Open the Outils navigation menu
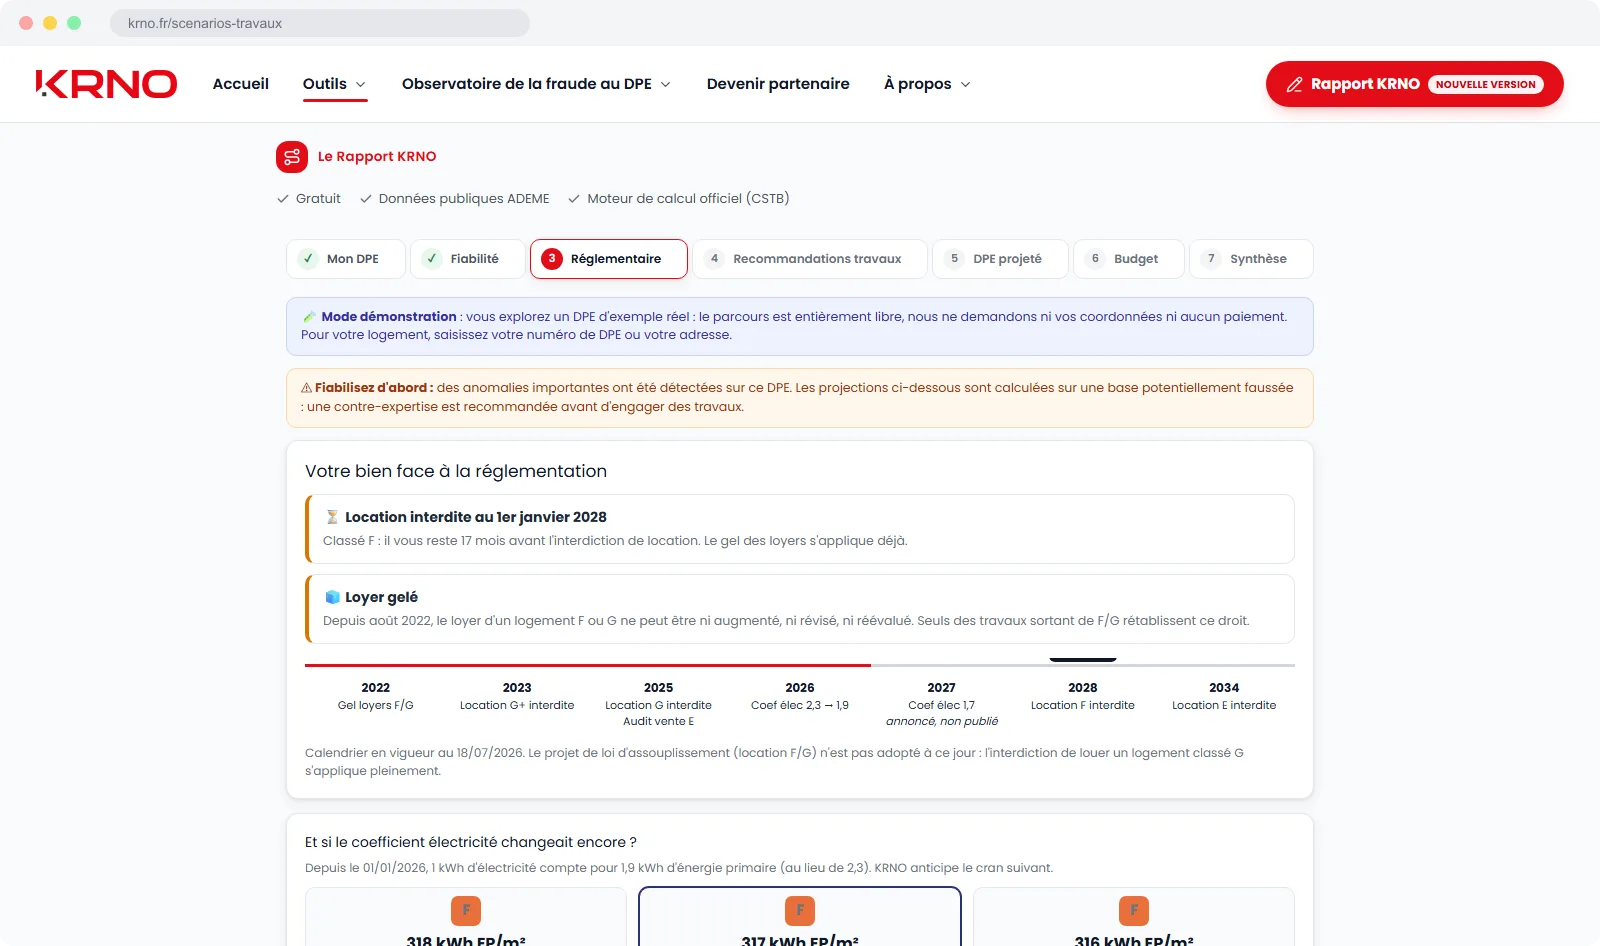 click(x=335, y=84)
